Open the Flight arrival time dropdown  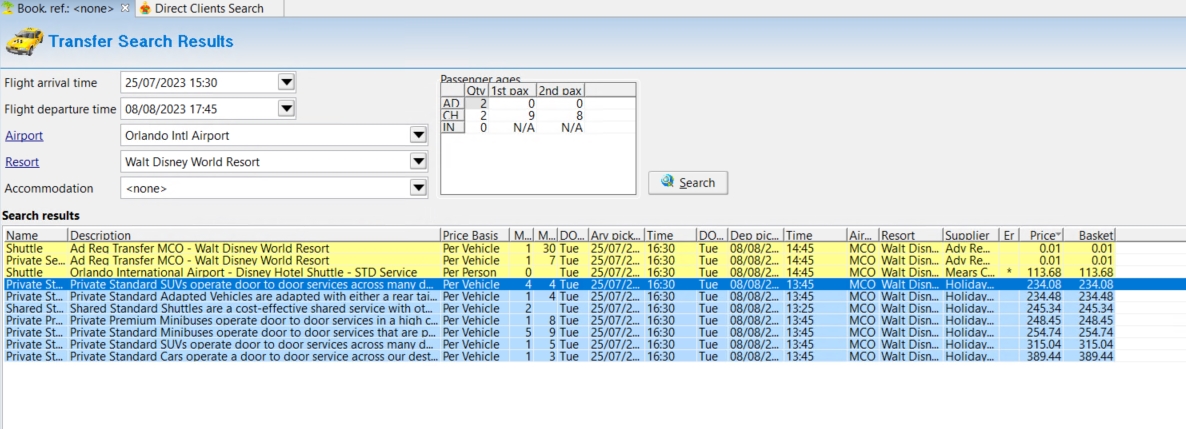click(286, 82)
